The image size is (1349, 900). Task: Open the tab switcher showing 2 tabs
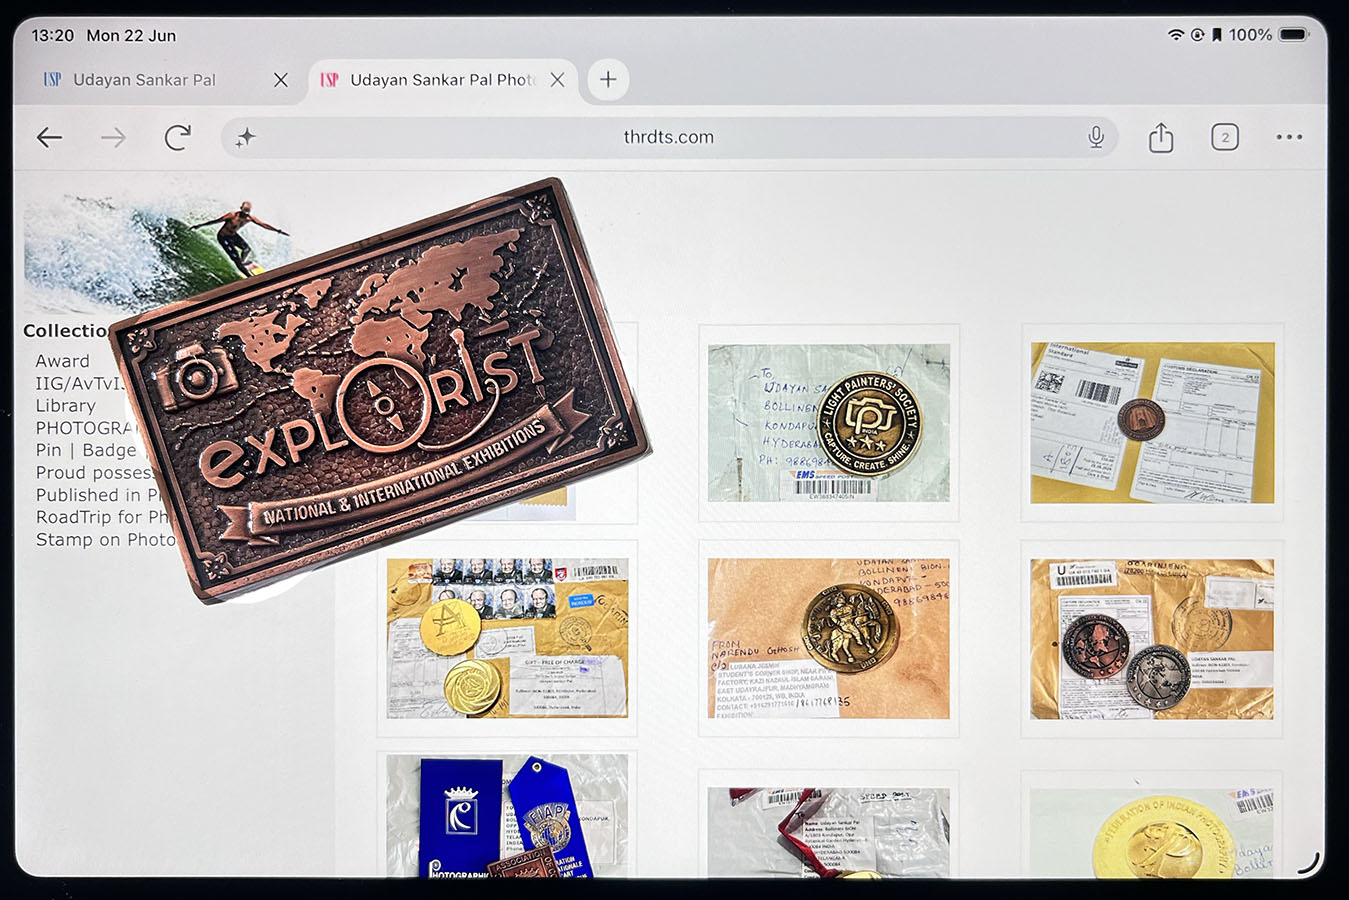(x=1224, y=137)
